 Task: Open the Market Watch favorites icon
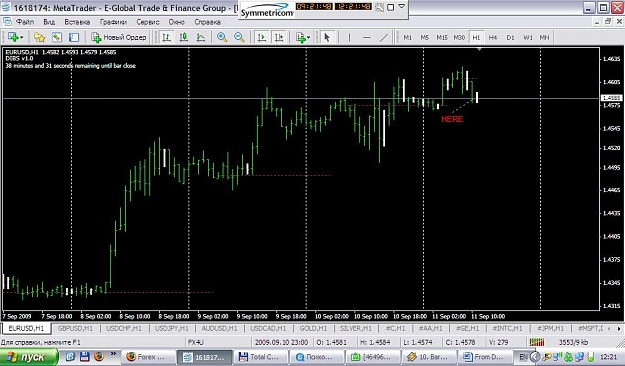point(39,37)
